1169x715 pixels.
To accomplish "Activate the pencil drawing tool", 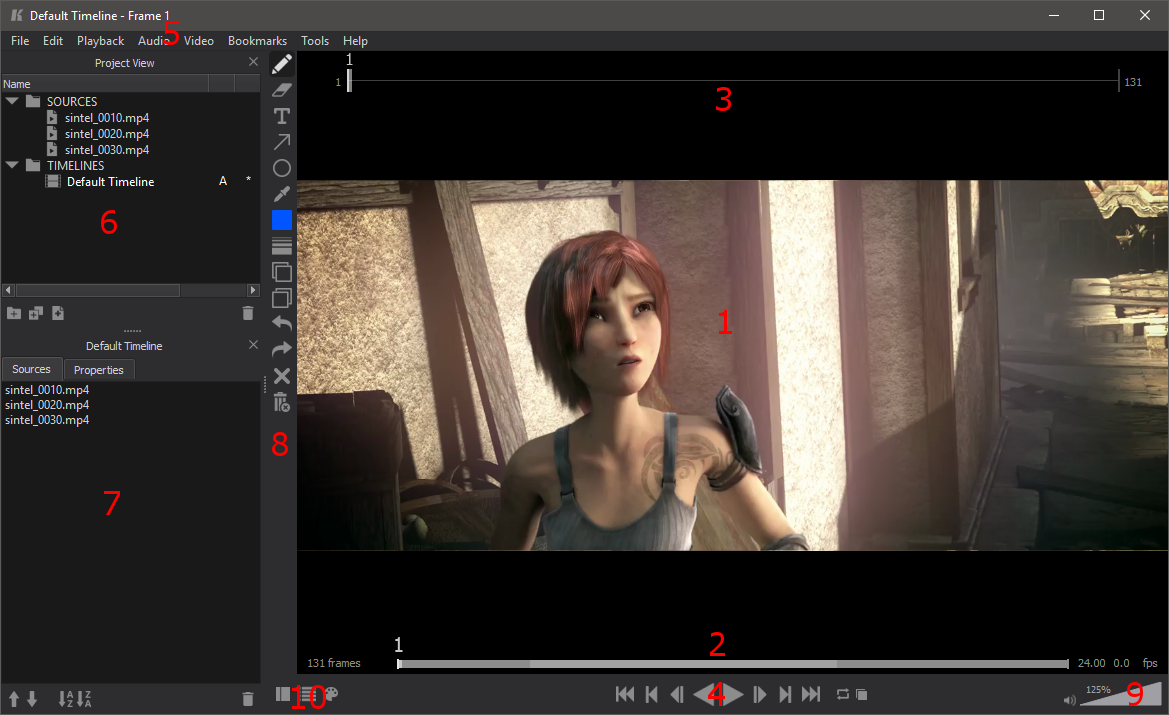I will tap(282, 64).
